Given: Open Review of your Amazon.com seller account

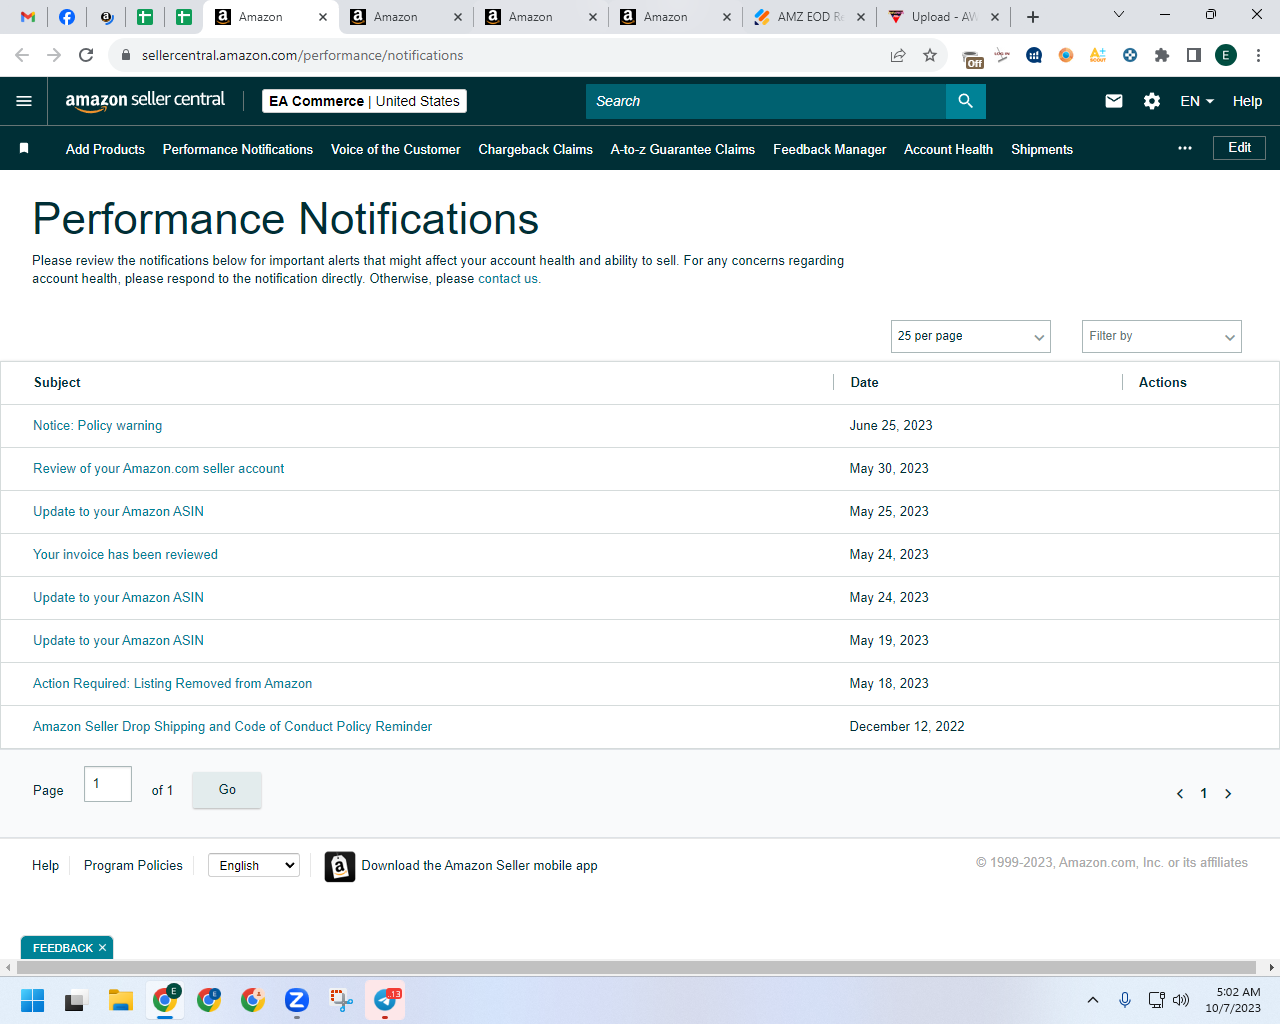Looking at the screenshot, I should point(158,469).
